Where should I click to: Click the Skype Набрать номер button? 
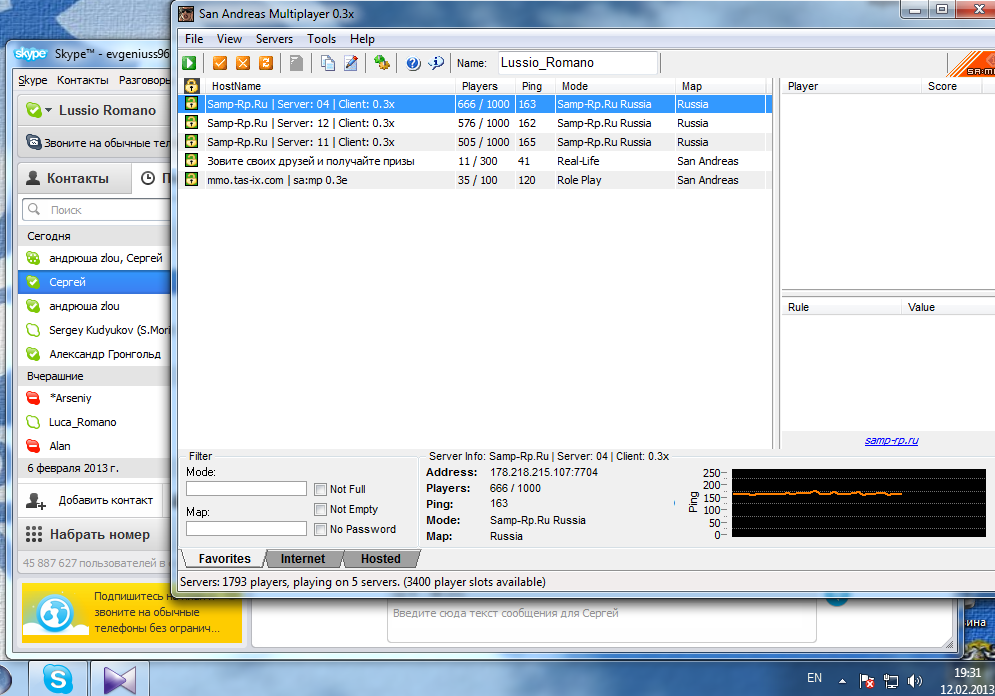coord(94,534)
